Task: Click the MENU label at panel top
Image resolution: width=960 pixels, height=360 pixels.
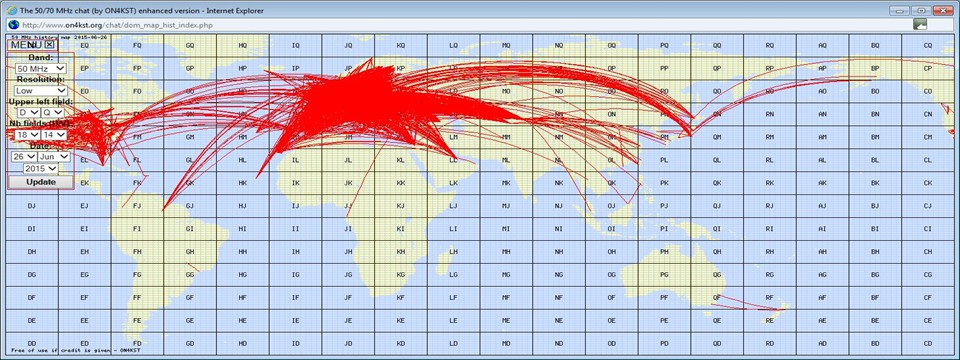Action: pyautogui.click(x=26, y=45)
